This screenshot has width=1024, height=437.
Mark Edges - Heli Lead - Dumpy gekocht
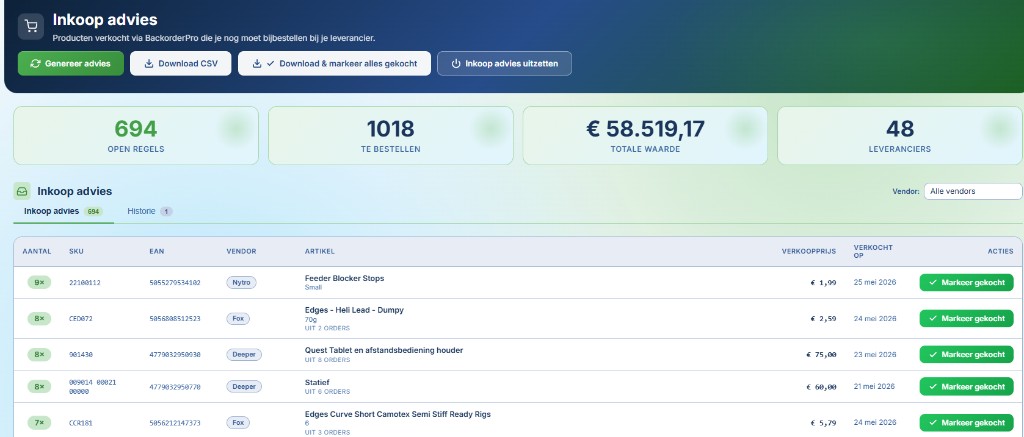pos(966,319)
